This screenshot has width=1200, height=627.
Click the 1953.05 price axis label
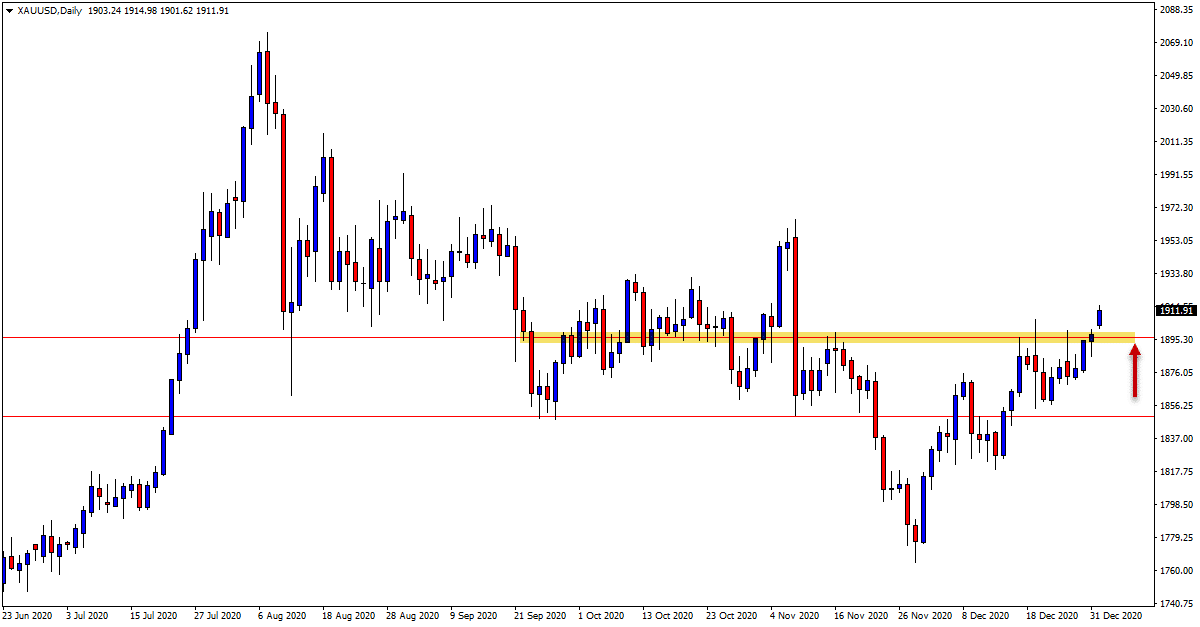coord(1176,241)
